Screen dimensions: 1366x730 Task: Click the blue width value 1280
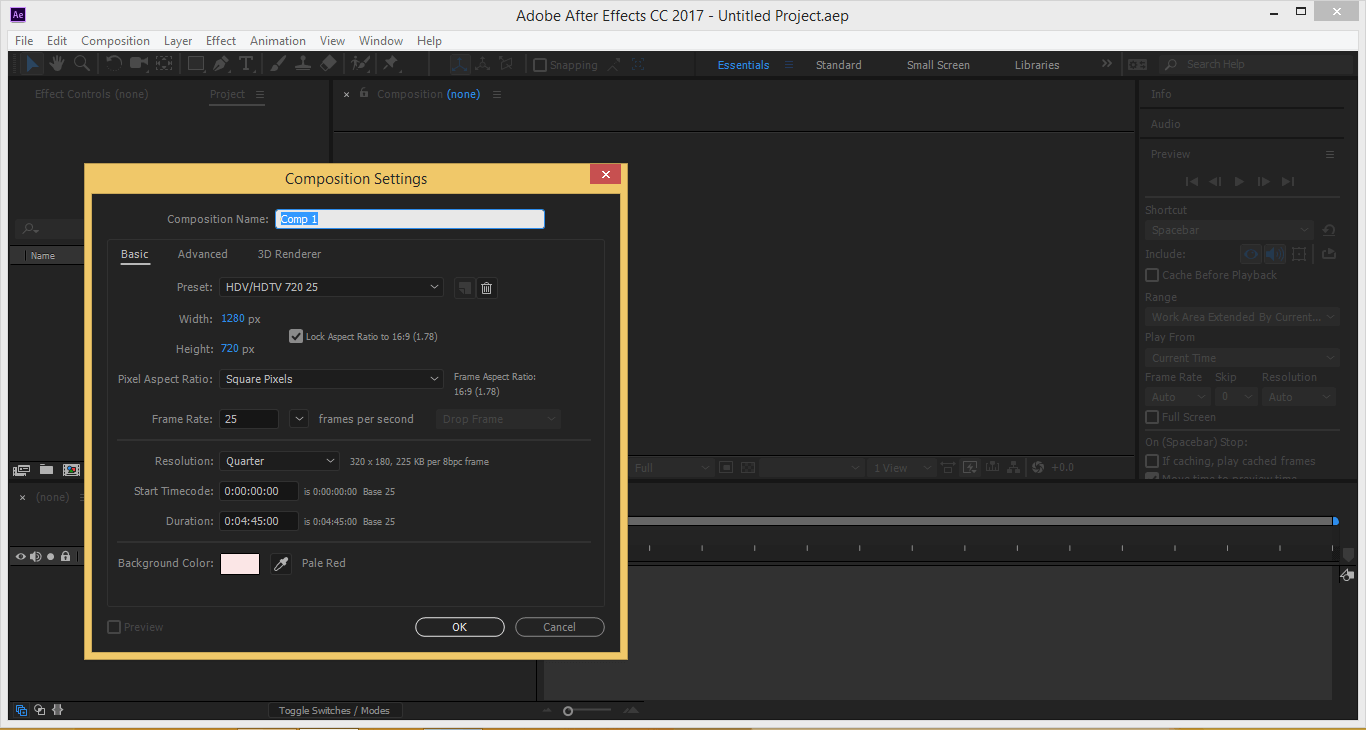(232, 319)
